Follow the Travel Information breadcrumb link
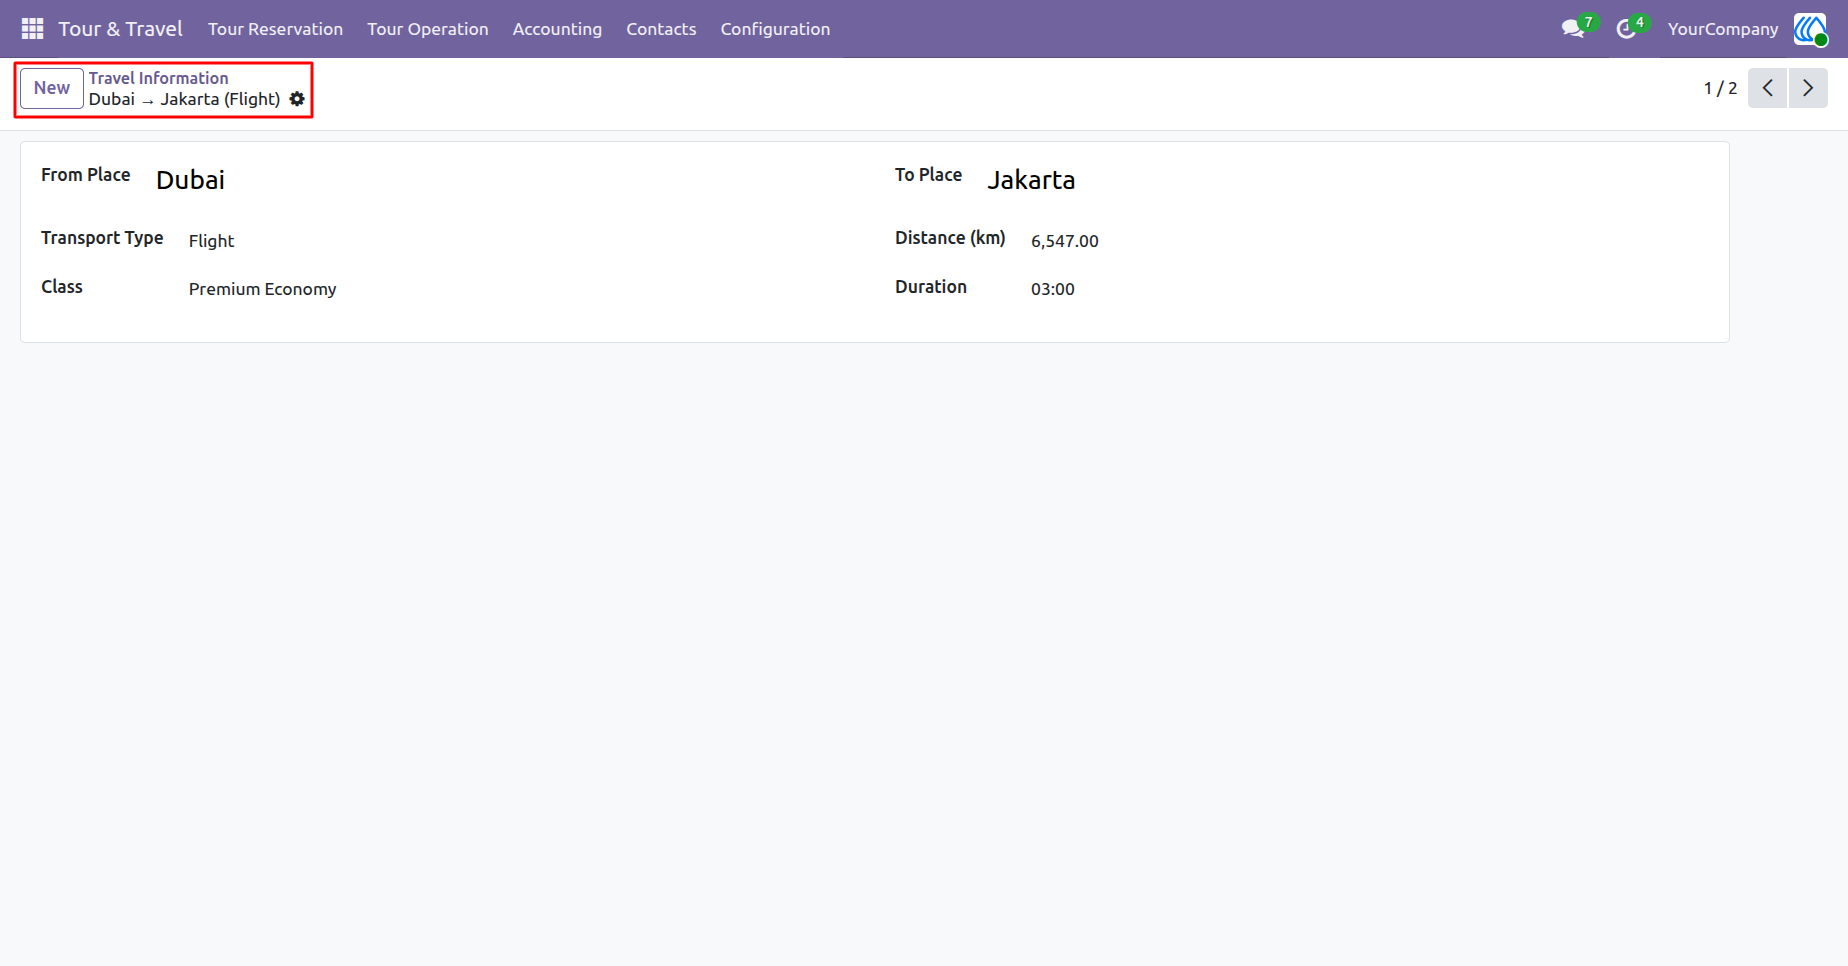Viewport: 1848px width, 966px height. pyautogui.click(x=158, y=78)
